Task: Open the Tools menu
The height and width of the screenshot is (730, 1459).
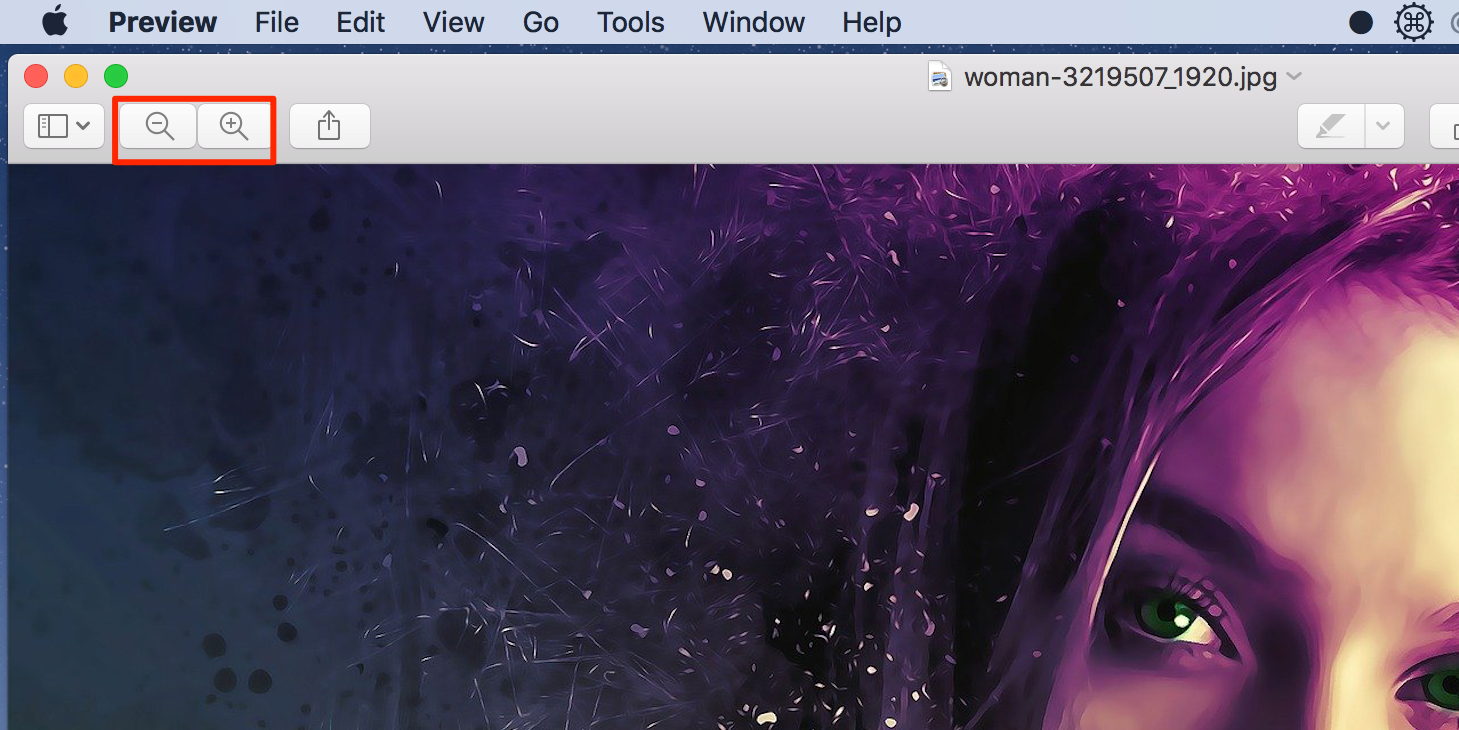Action: (x=630, y=21)
